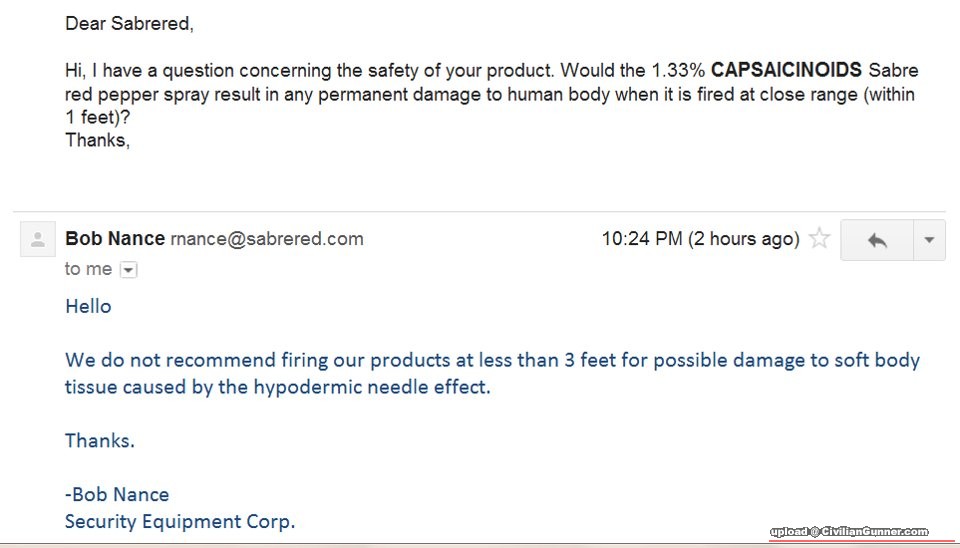This screenshot has width=960, height=548.
Task: Click the '(2 hours ago)' relative time text
Action: pyautogui.click(x=745, y=239)
